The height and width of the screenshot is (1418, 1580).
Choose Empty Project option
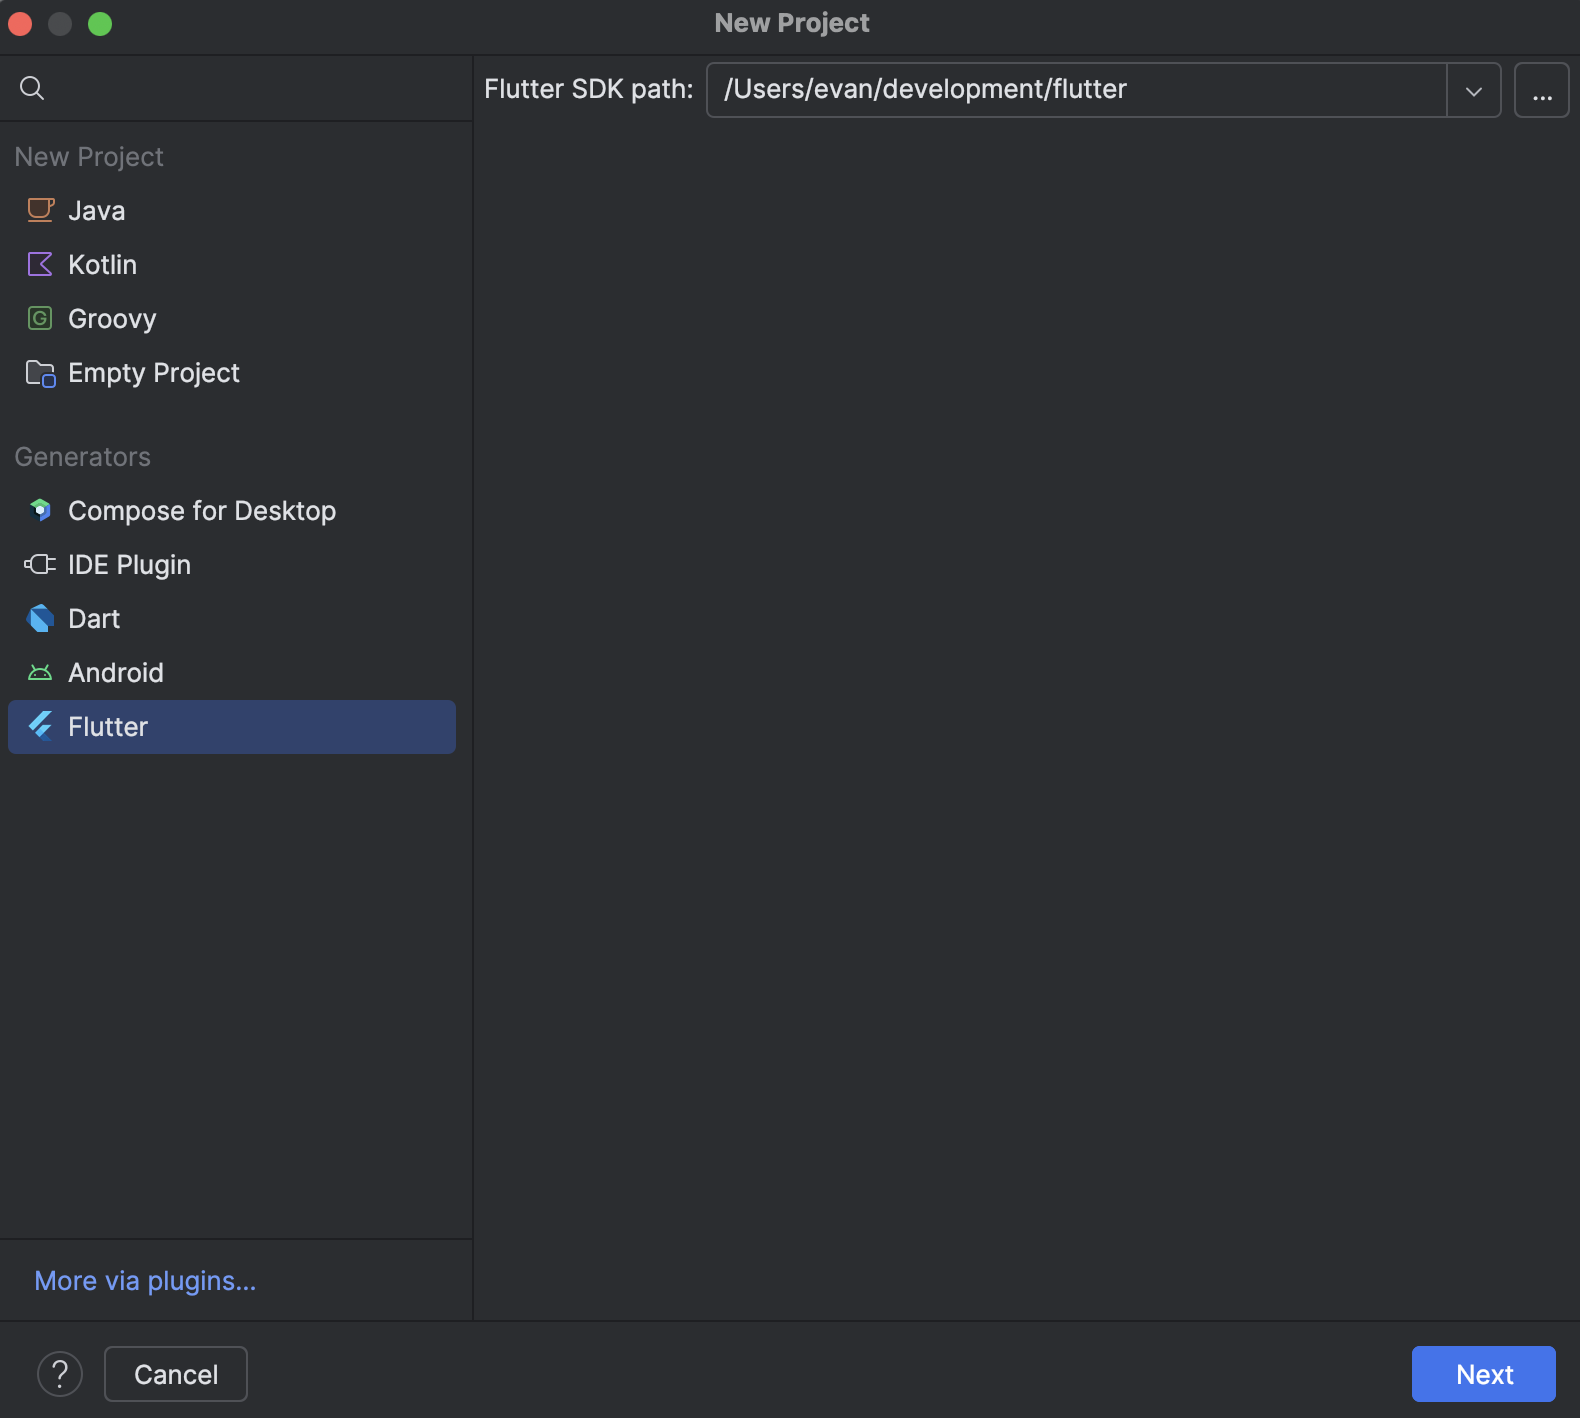tap(232, 372)
